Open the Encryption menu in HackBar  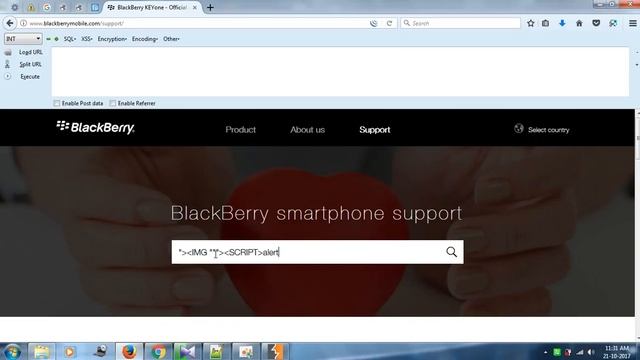click(x=112, y=39)
